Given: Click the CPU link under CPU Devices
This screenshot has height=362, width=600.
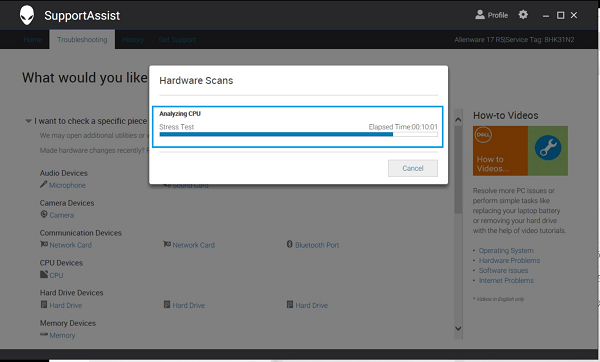Looking at the screenshot, I should point(56,275).
